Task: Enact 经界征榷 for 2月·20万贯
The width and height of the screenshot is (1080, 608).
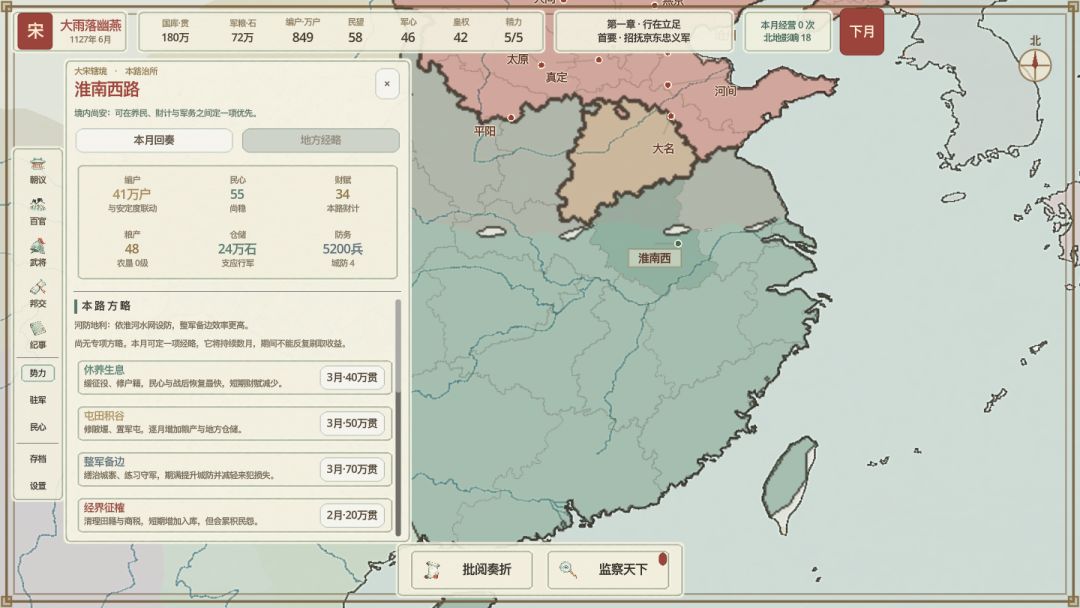Action: (352, 515)
